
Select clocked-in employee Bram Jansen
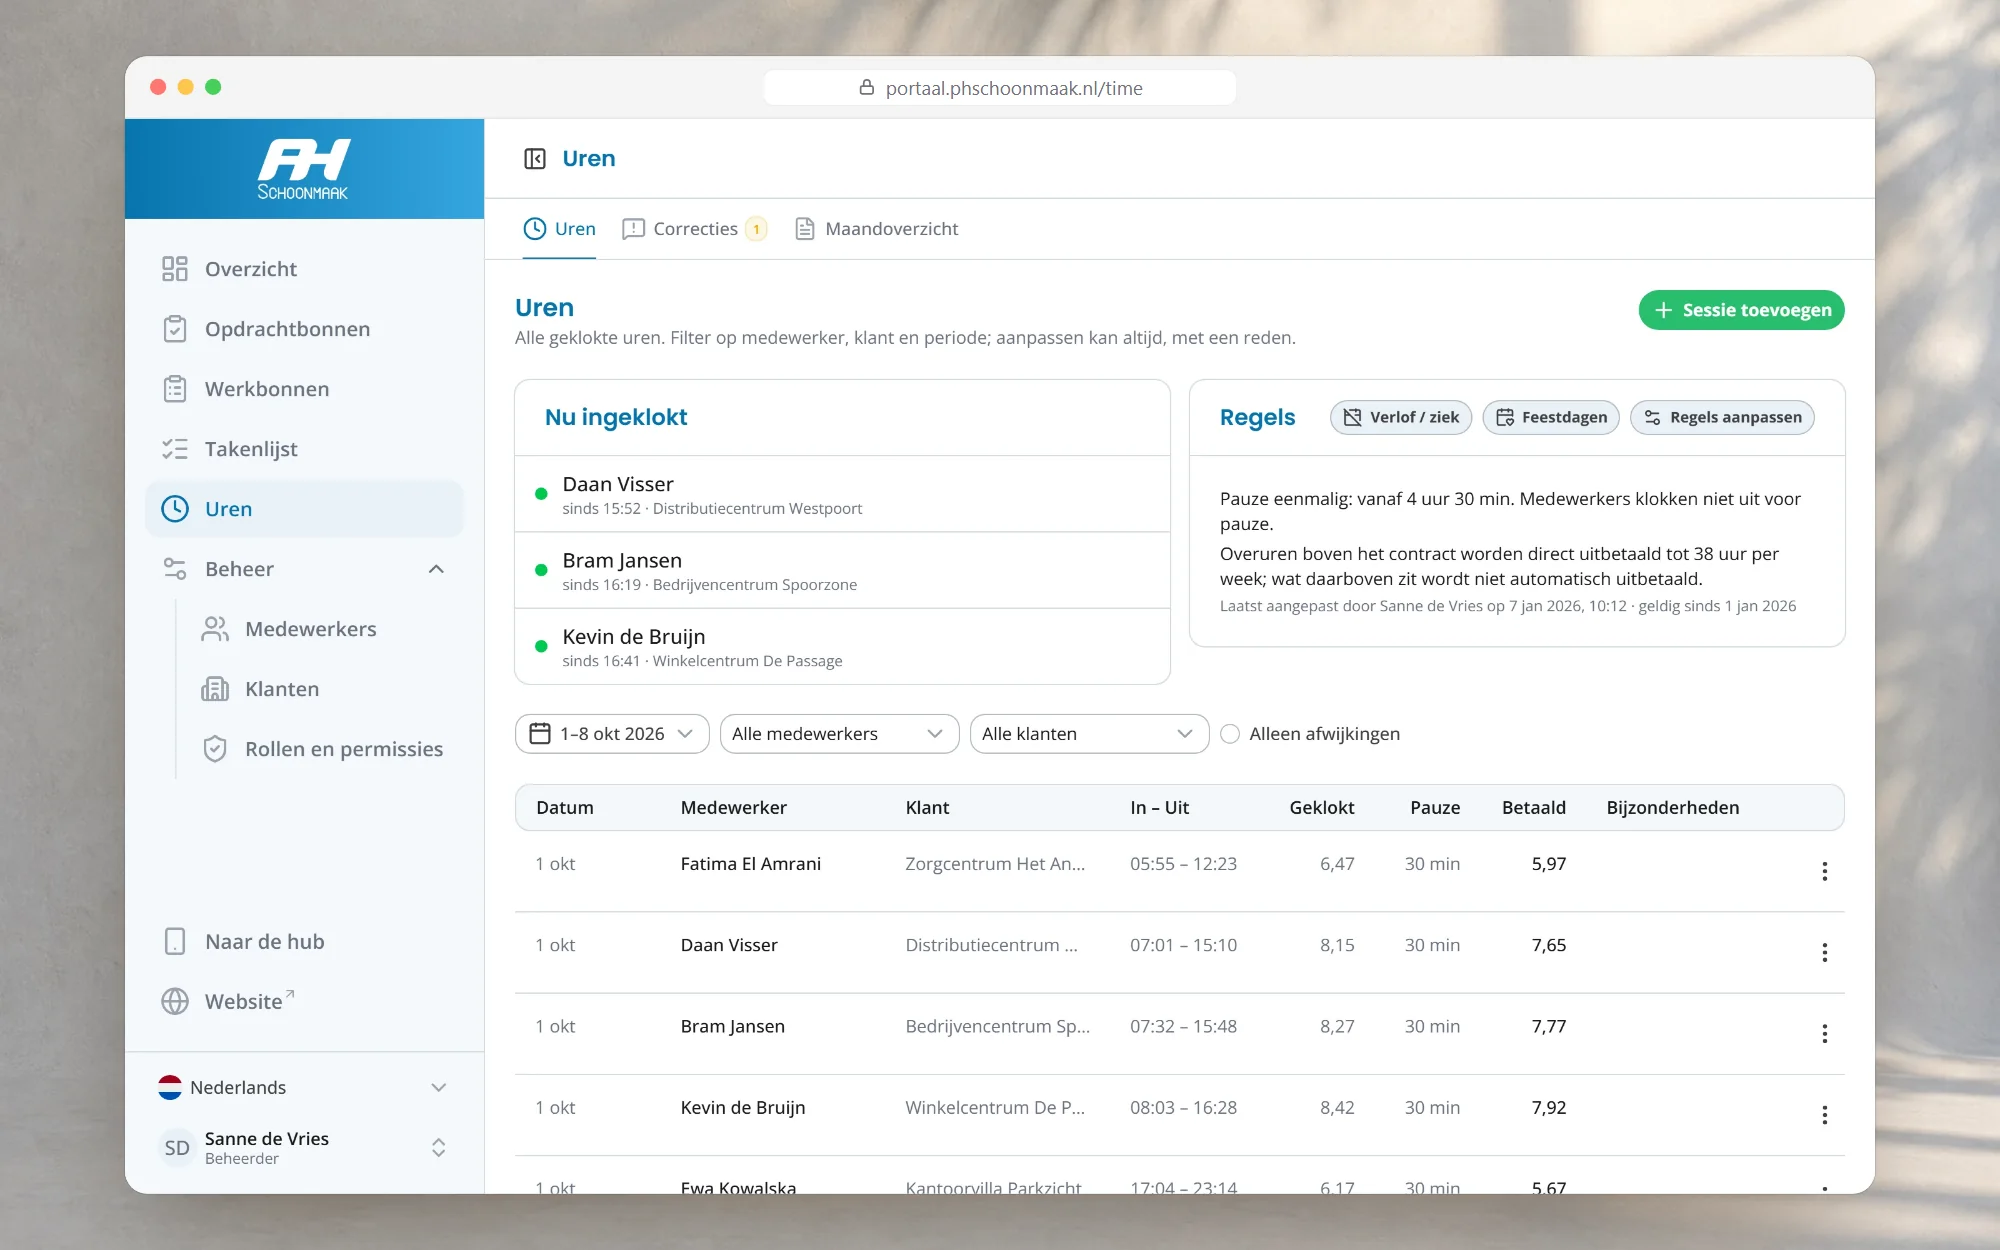[842, 571]
